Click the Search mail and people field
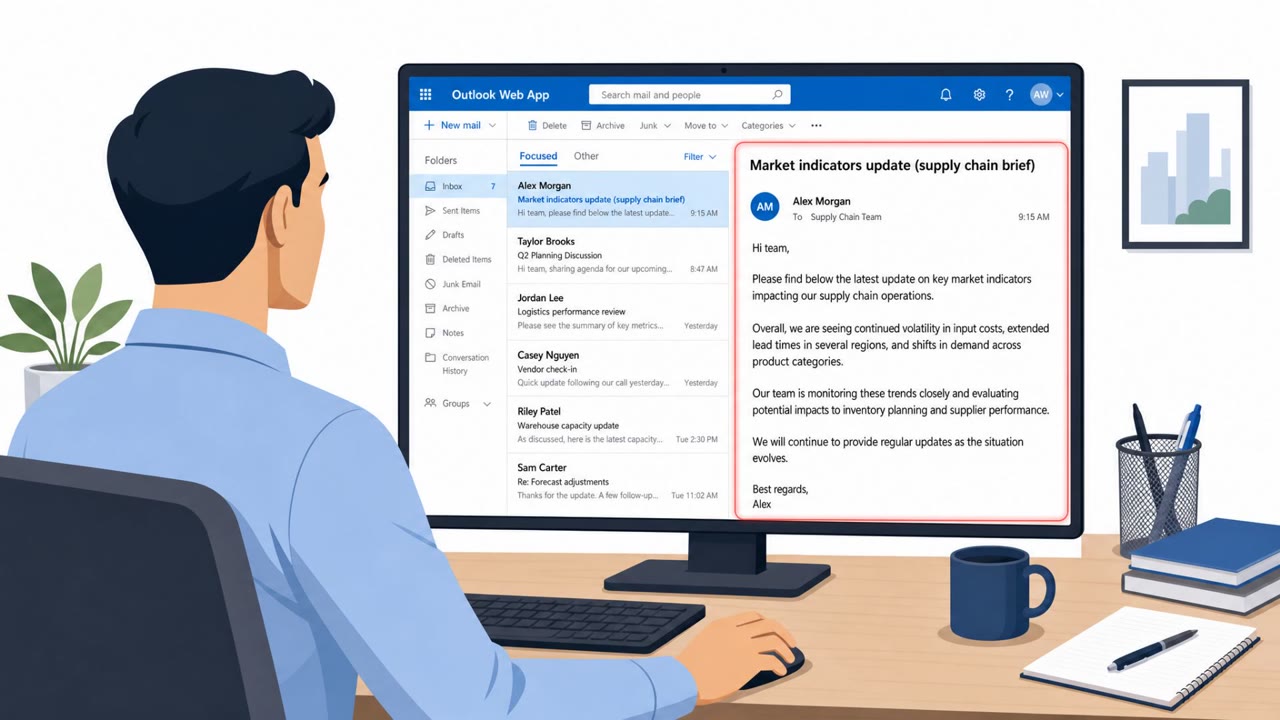The width and height of the screenshot is (1280, 720). click(690, 95)
